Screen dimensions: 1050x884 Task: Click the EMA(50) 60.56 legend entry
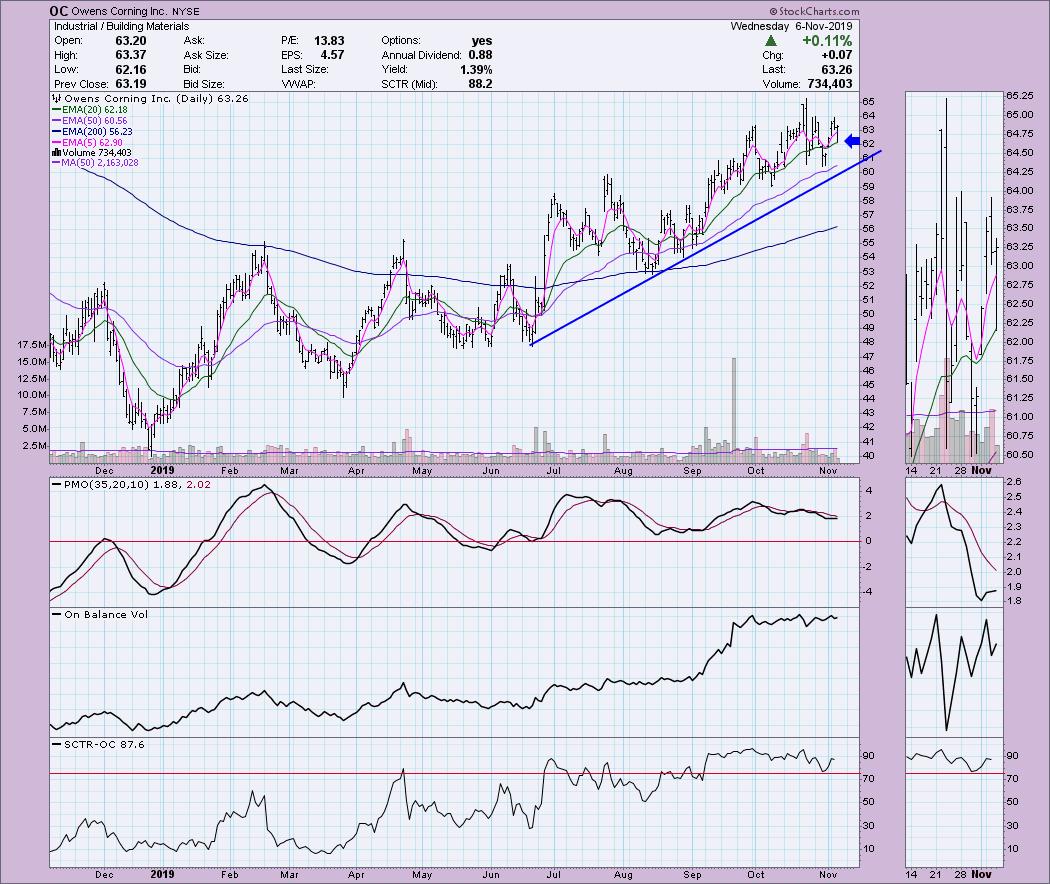[x=90, y=121]
